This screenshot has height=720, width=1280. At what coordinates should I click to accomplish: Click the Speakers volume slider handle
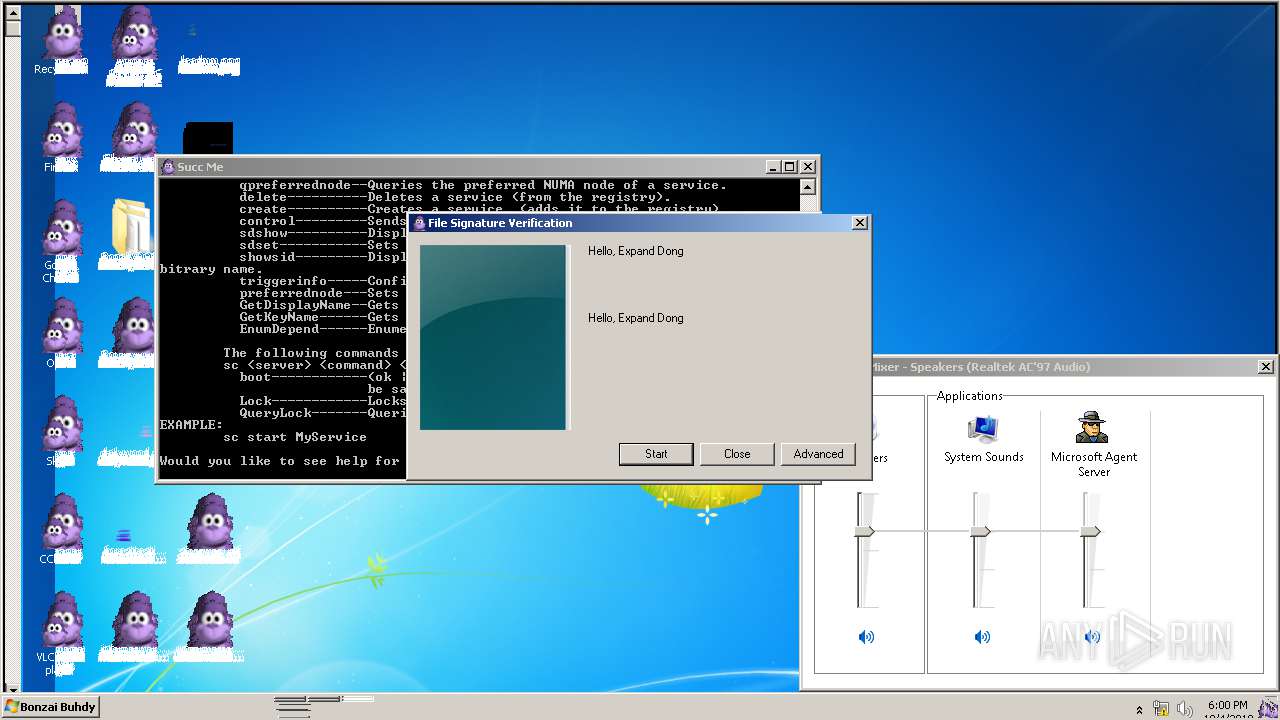pyautogui.click(x=865, y=531)
